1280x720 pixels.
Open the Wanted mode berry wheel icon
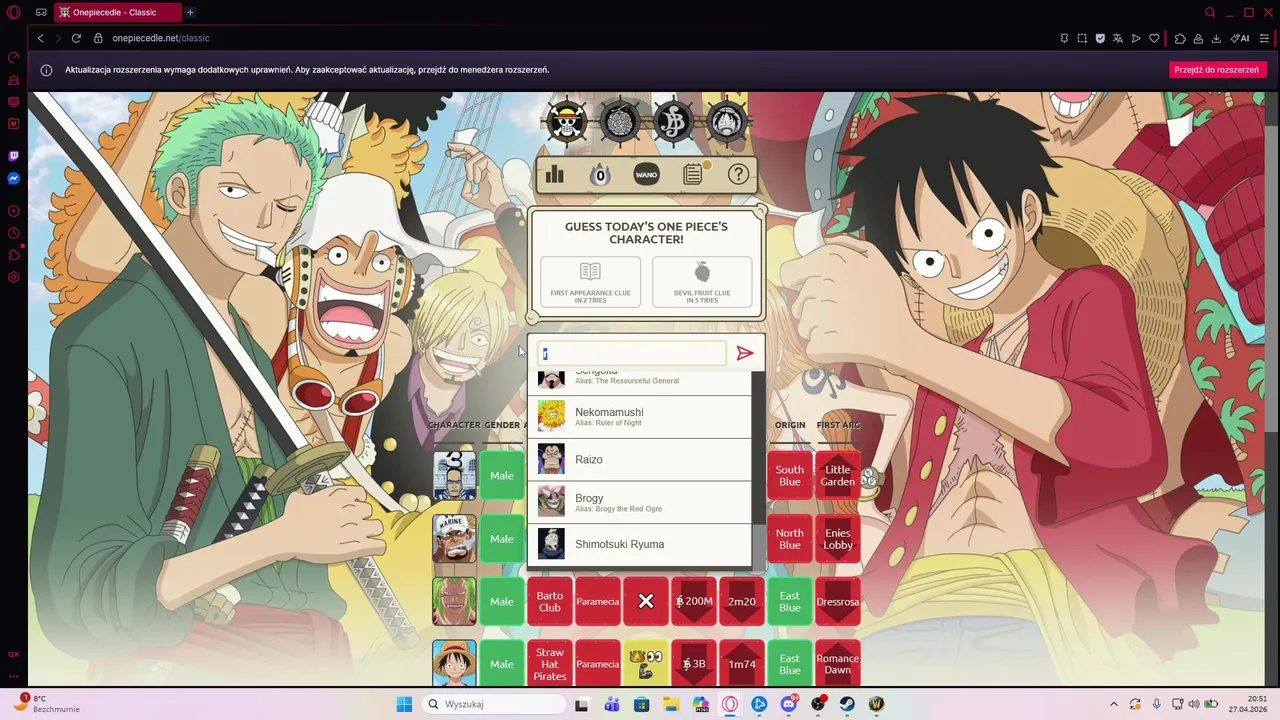click(x=673, y=123)
